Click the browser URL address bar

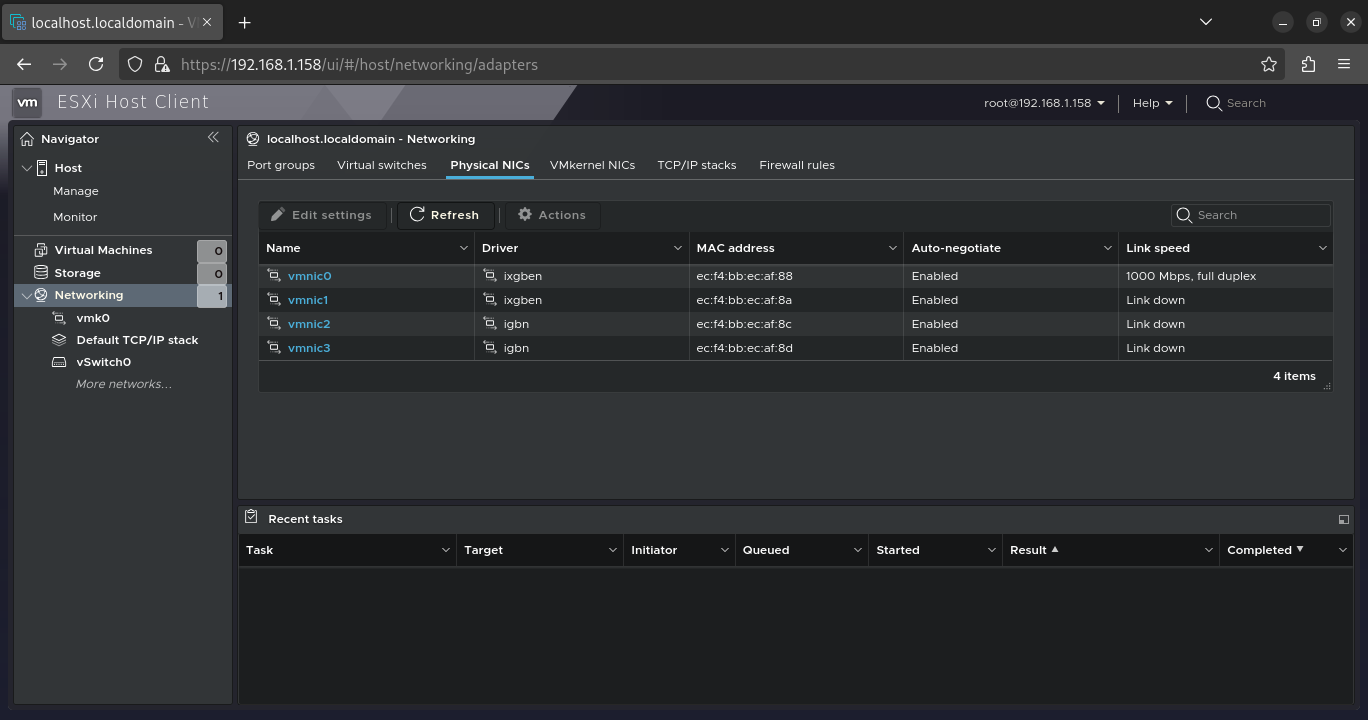tap(700, 64)
